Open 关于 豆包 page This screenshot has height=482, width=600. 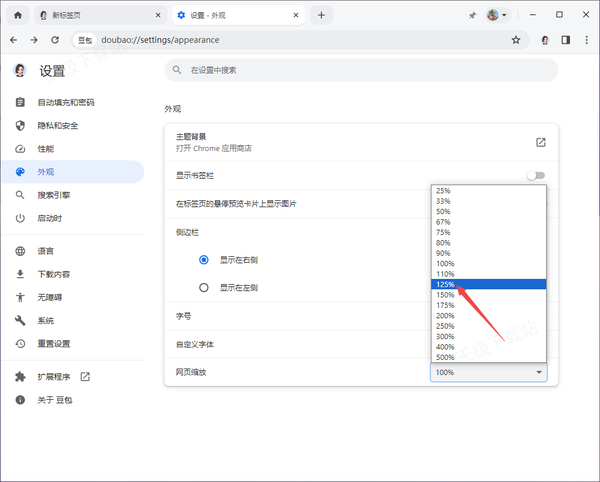coord(55,399)
